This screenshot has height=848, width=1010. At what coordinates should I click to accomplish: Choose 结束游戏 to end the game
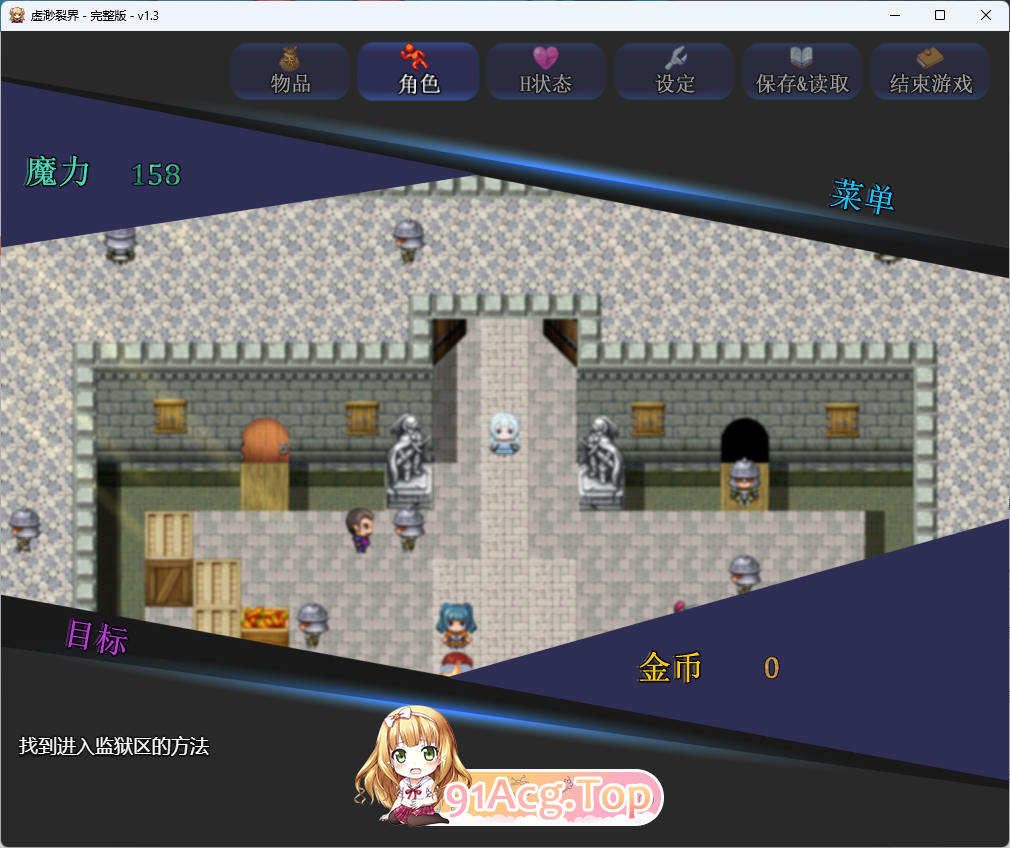point(930,72)
